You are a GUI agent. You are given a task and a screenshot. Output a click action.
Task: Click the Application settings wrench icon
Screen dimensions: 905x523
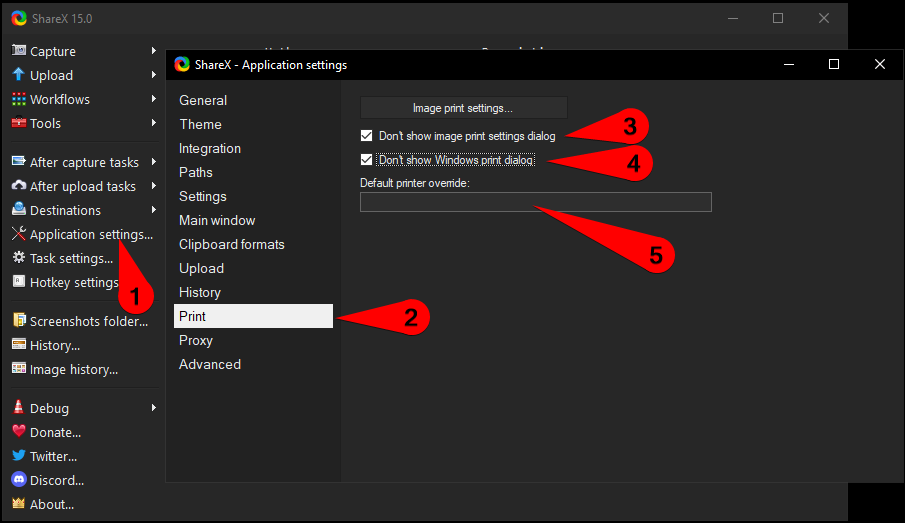19,233
